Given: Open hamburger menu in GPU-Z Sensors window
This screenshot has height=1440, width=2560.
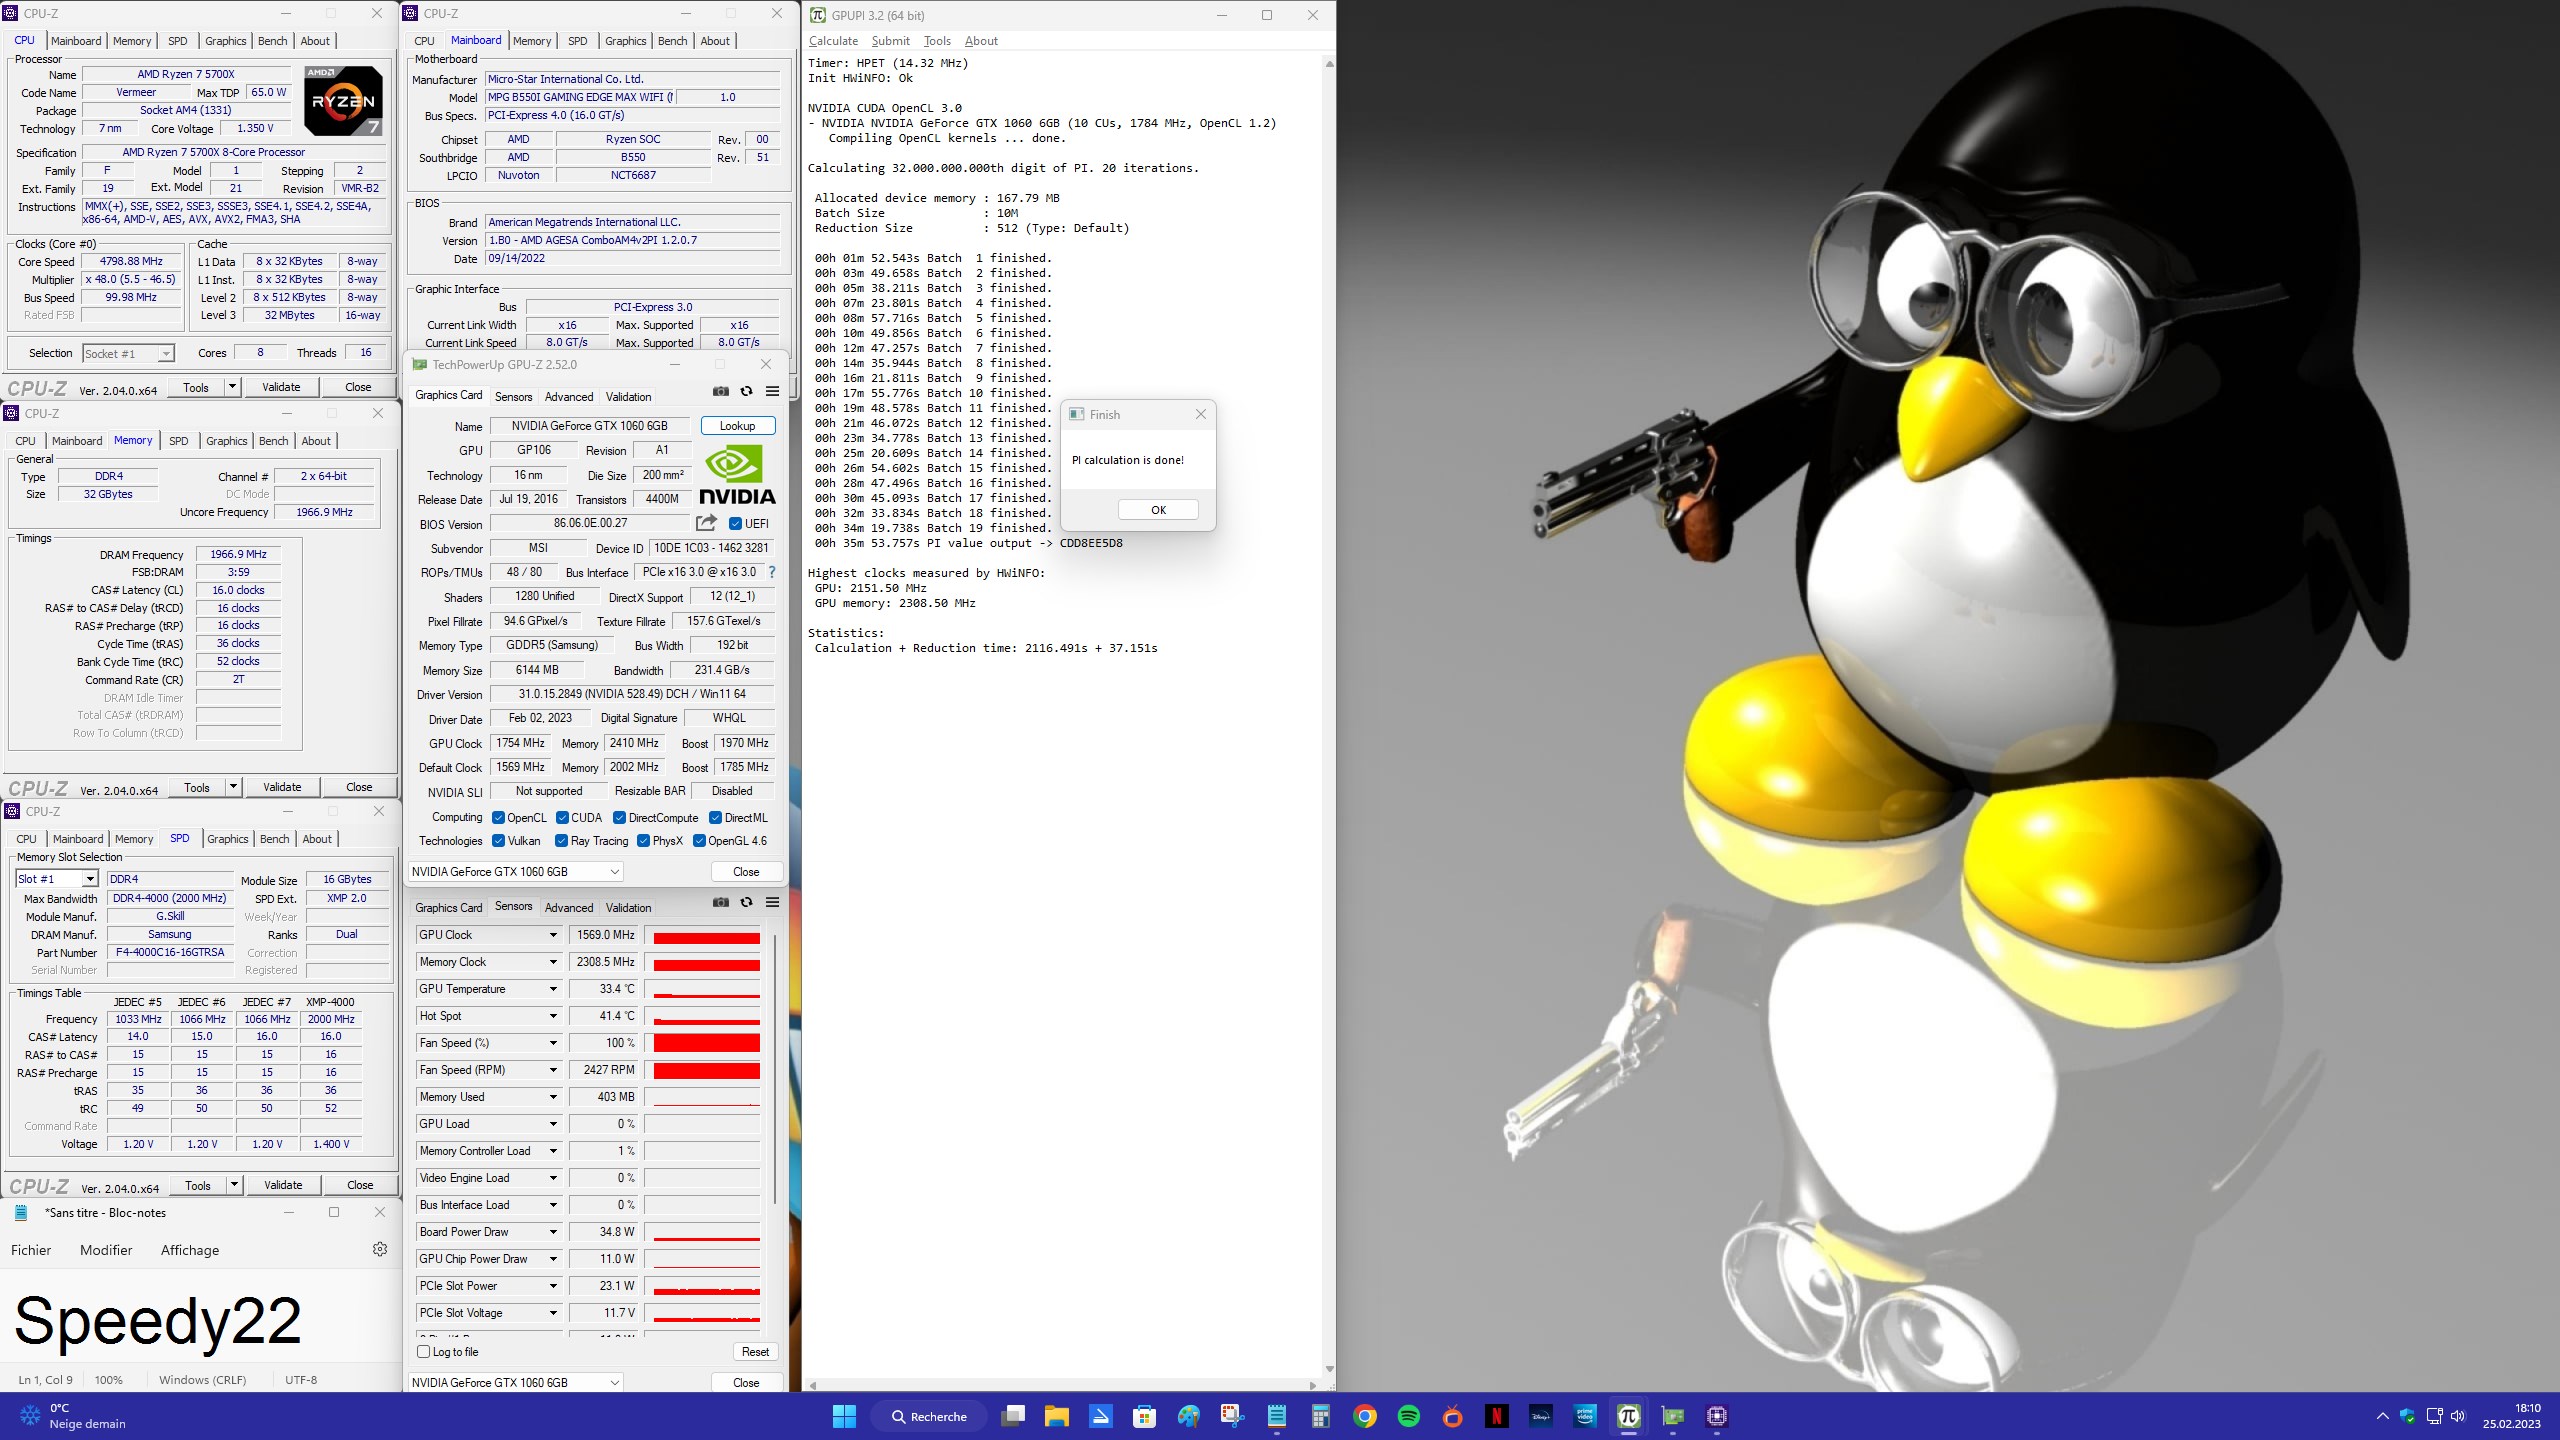Looking at the screenshot, I should click(772, 902).
